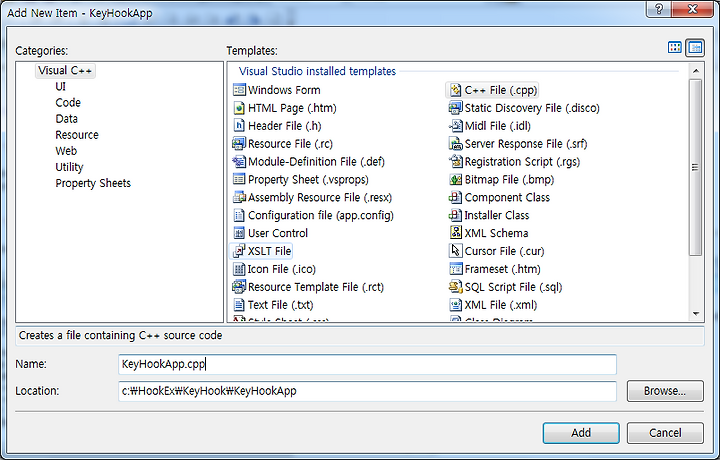Click the templates scrollbar up arrow
This screenshot has width=720, height=460.
pos(696,71)
